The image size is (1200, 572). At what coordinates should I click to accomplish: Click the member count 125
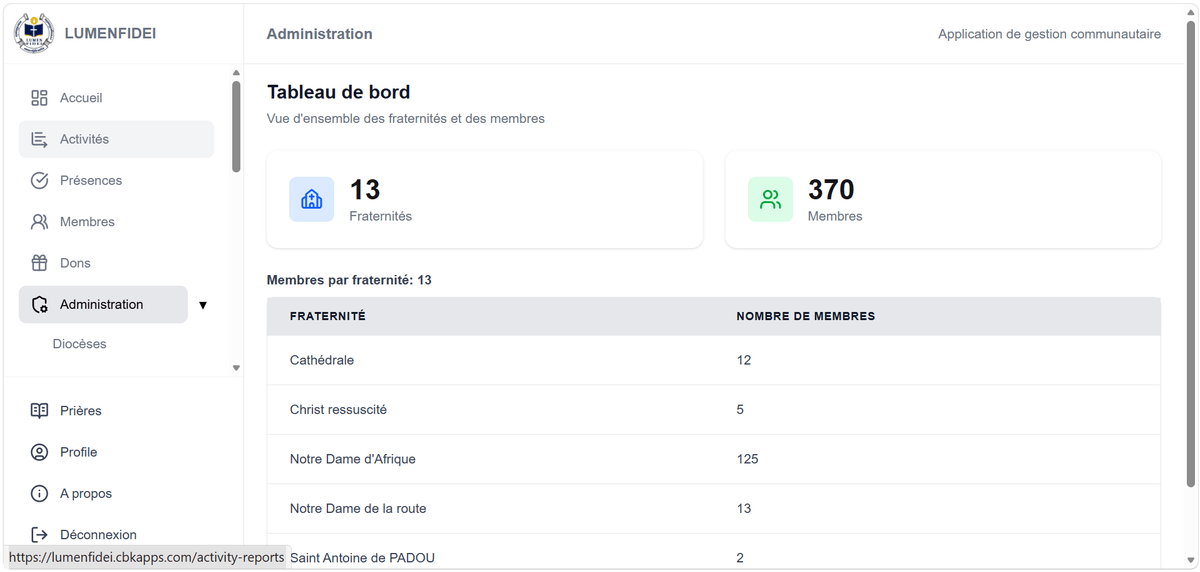(x=747, y=459)
